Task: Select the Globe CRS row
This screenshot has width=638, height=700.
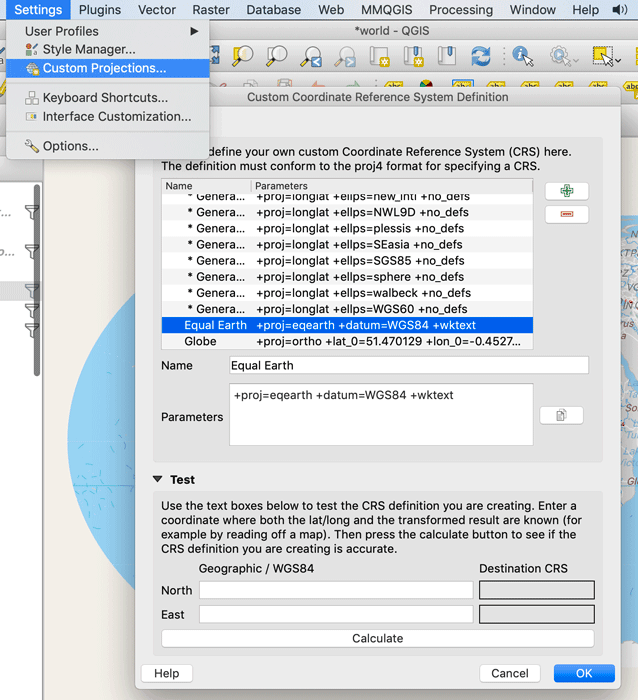Action: click(x=347, y=341)
